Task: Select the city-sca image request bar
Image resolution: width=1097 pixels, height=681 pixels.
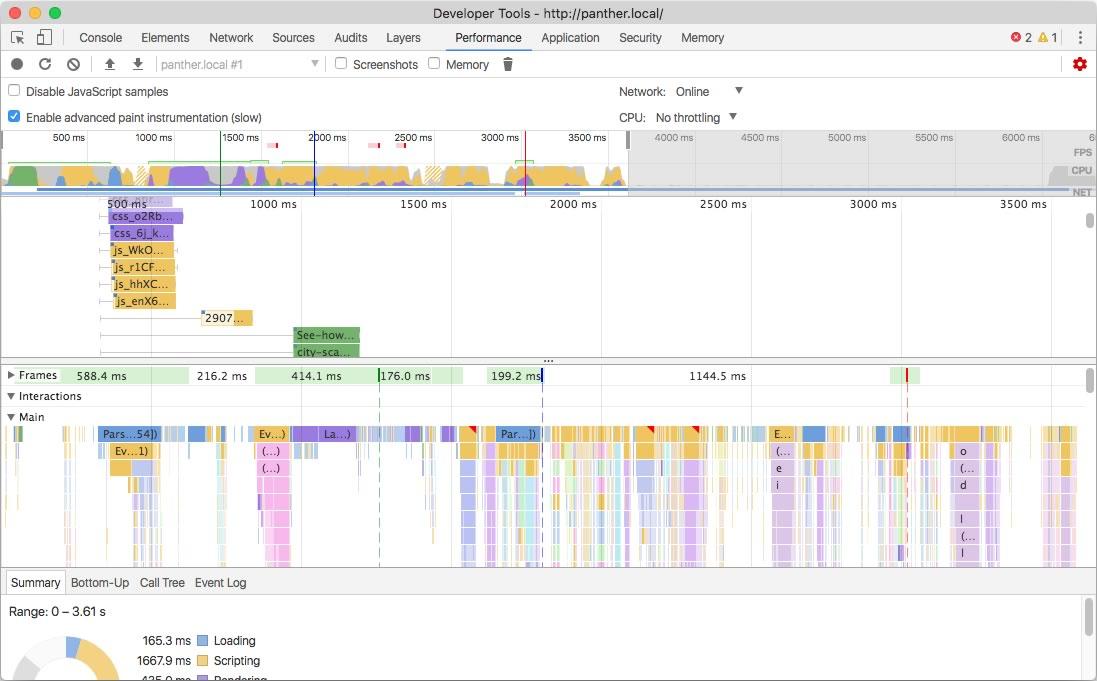Action: (x=326, y=351)
